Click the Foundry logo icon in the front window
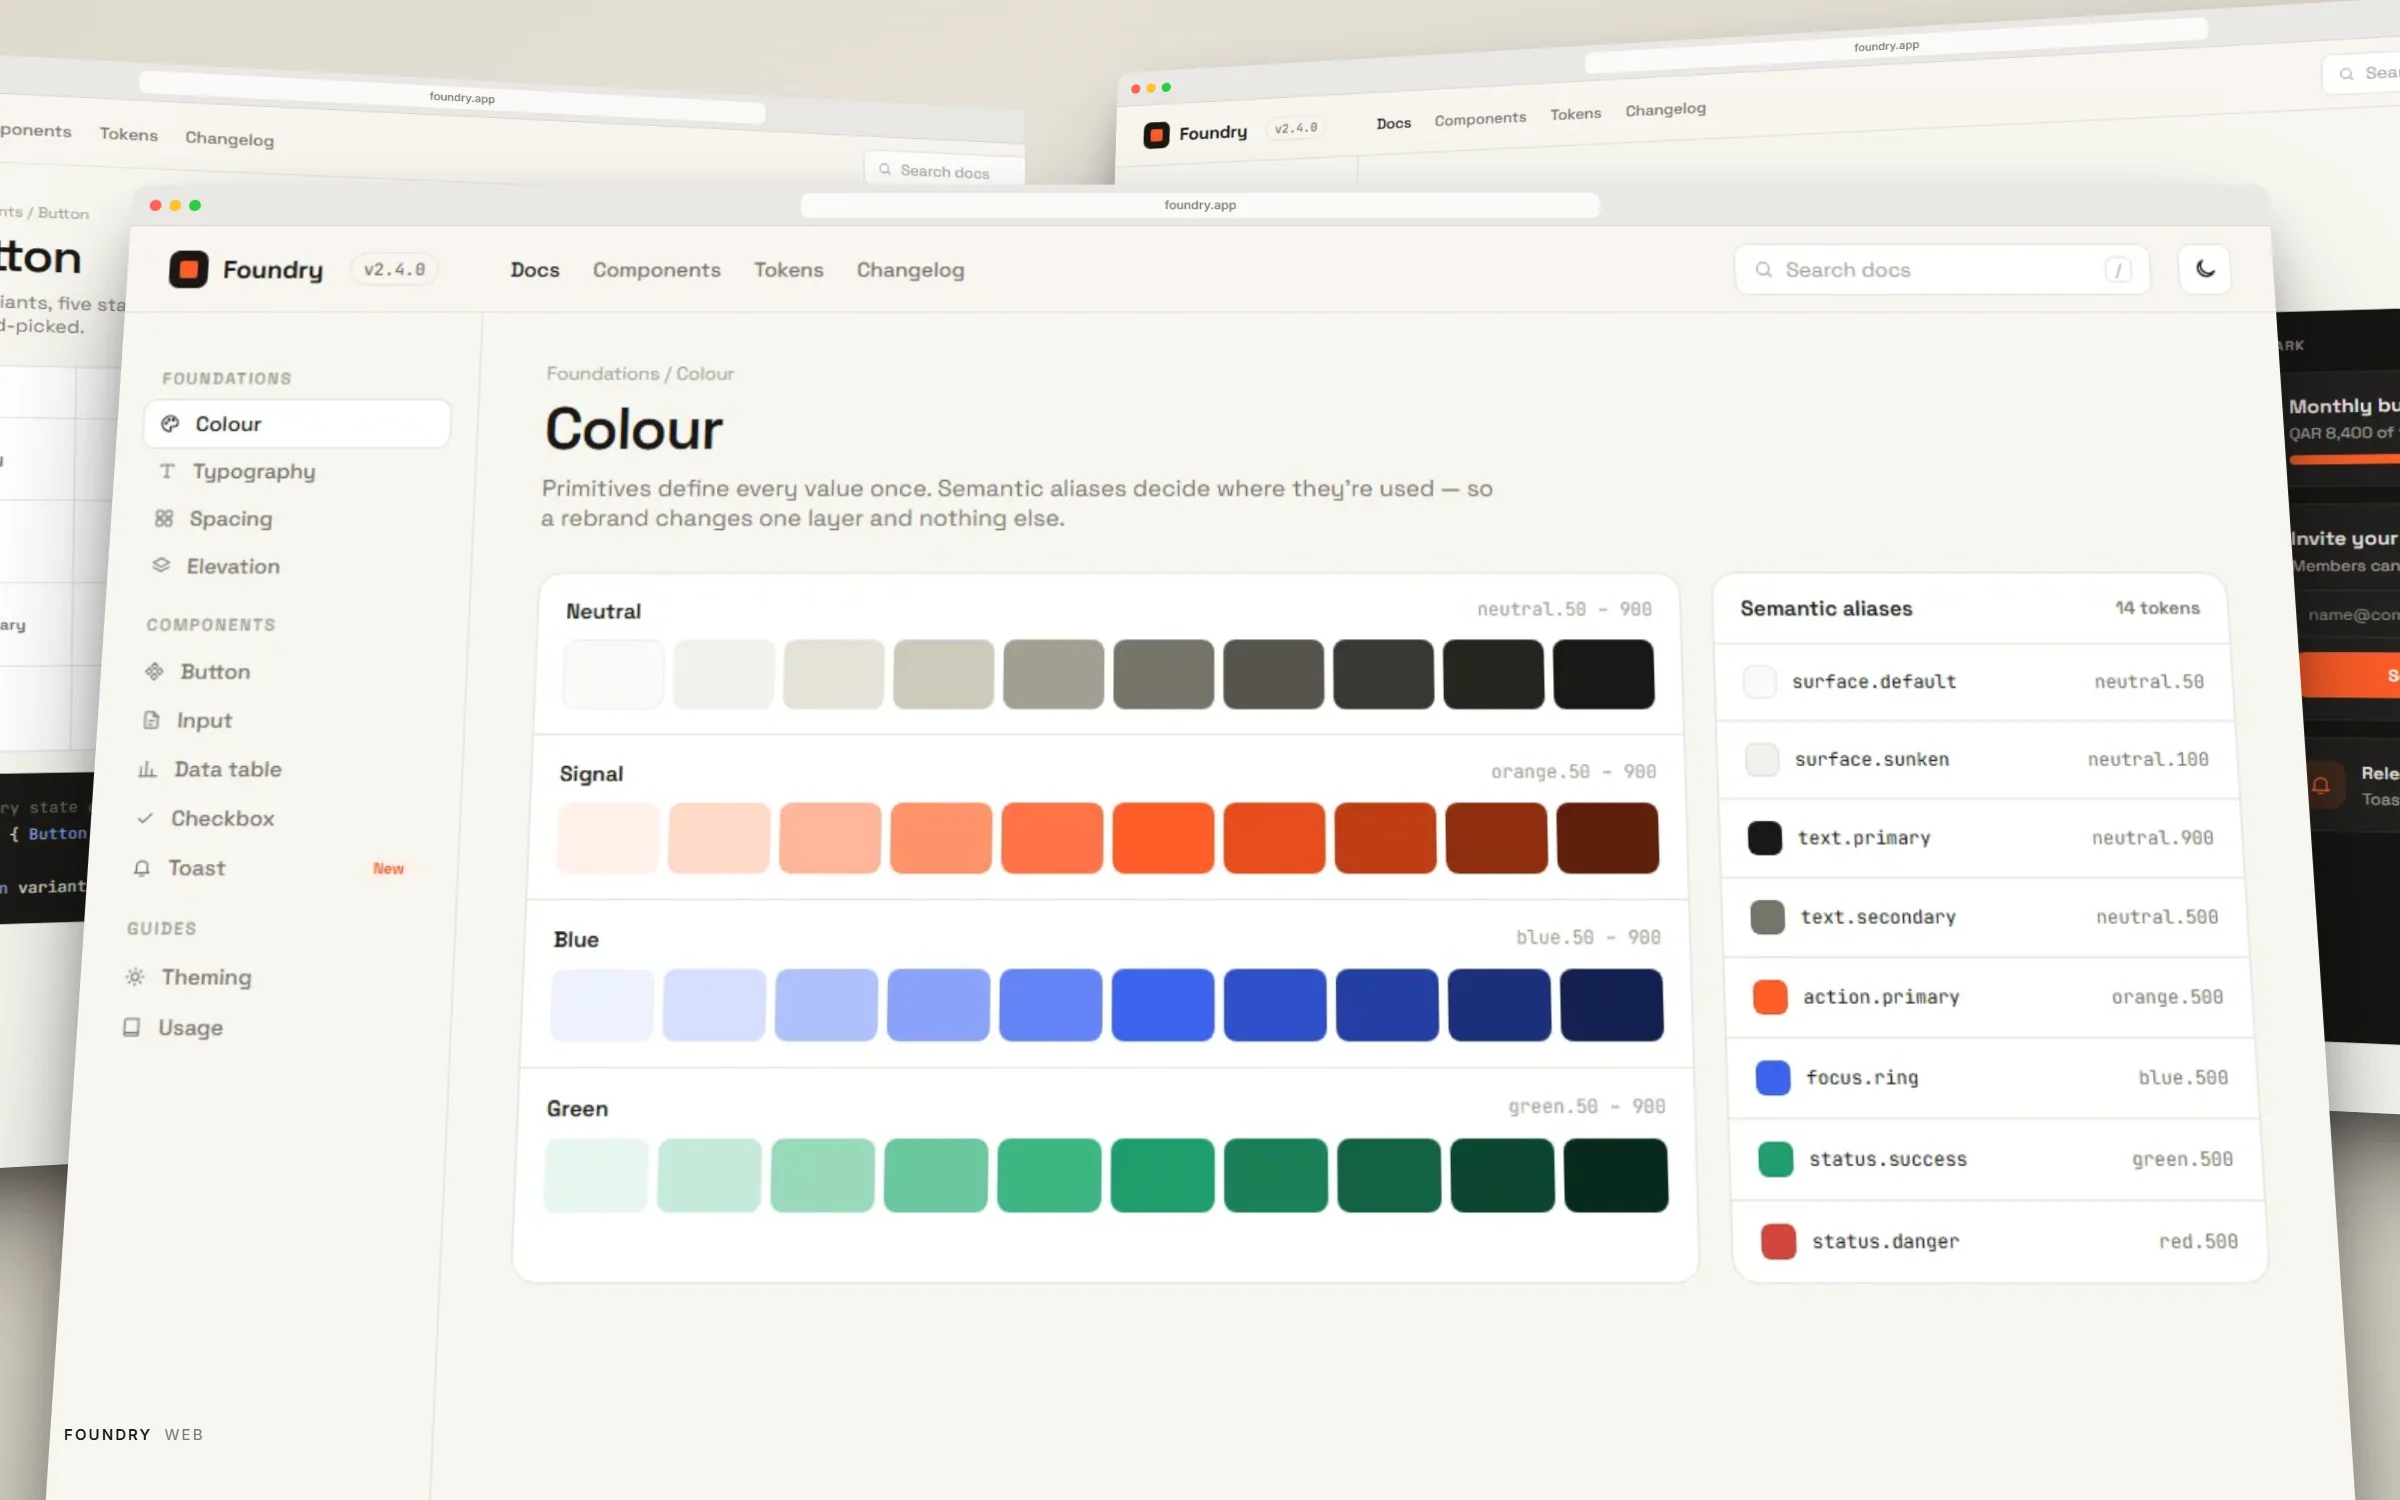Screen dimensions: 2400x1500 click(188, 269)
